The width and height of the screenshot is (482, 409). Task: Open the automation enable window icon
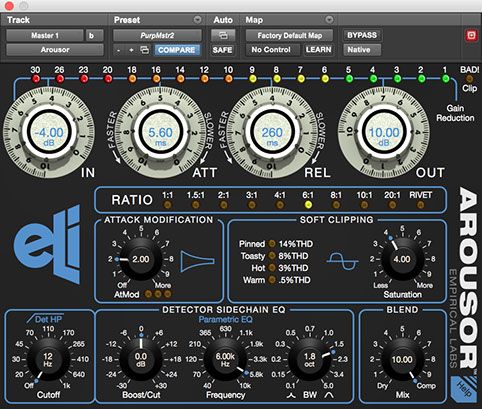(x=223, y=35)
